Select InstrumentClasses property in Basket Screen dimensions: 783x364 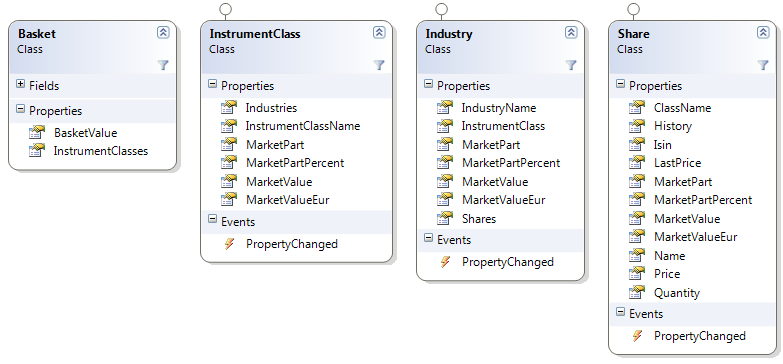click(100, 151)
